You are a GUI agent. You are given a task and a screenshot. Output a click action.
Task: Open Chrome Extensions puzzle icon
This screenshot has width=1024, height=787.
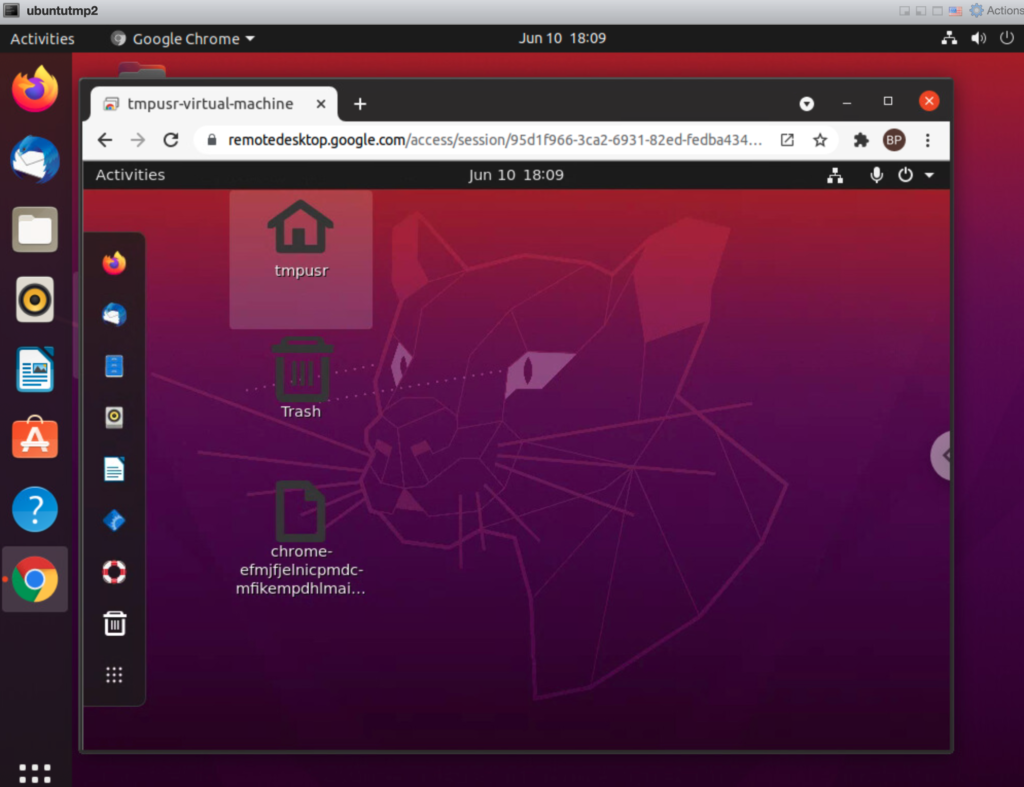pos(861,140)
